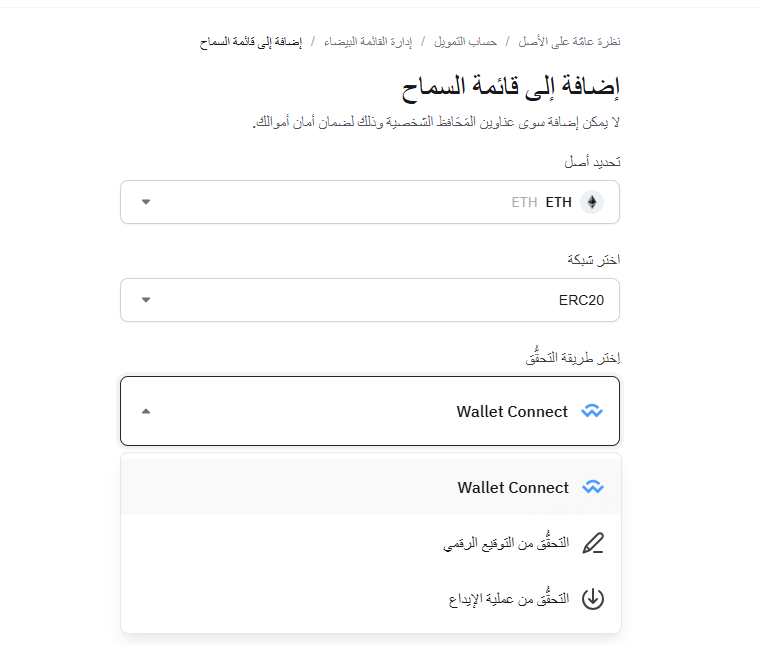Select التحقق من عملية الإيداع option
Viewport: 760px width, 645px height.
click(x=371, y=599)
